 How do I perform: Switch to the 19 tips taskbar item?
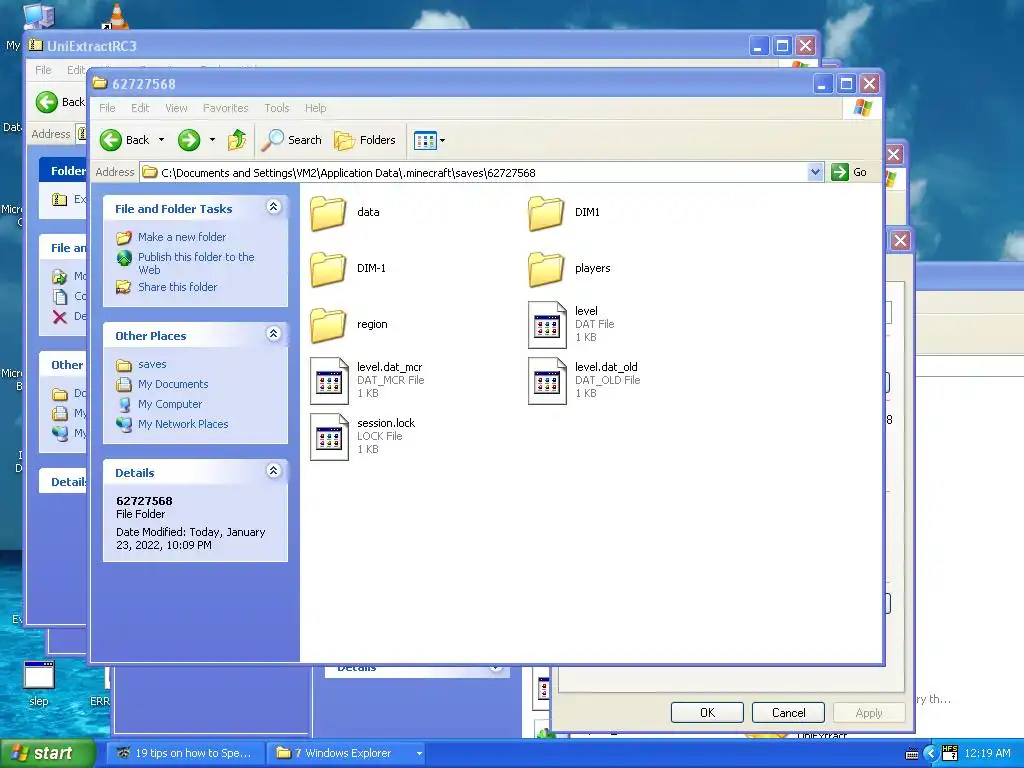pyautogui.click(x=185, y=753)
